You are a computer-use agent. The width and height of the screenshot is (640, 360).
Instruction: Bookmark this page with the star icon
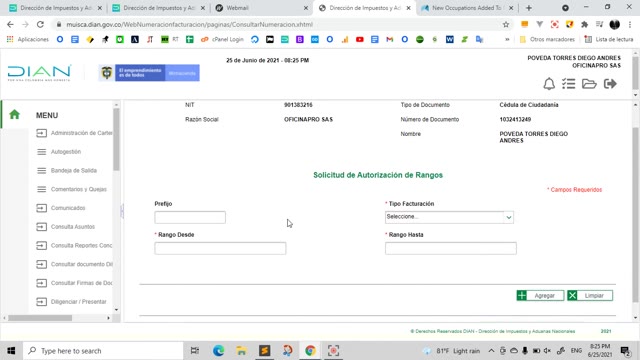tap(506, 24)
